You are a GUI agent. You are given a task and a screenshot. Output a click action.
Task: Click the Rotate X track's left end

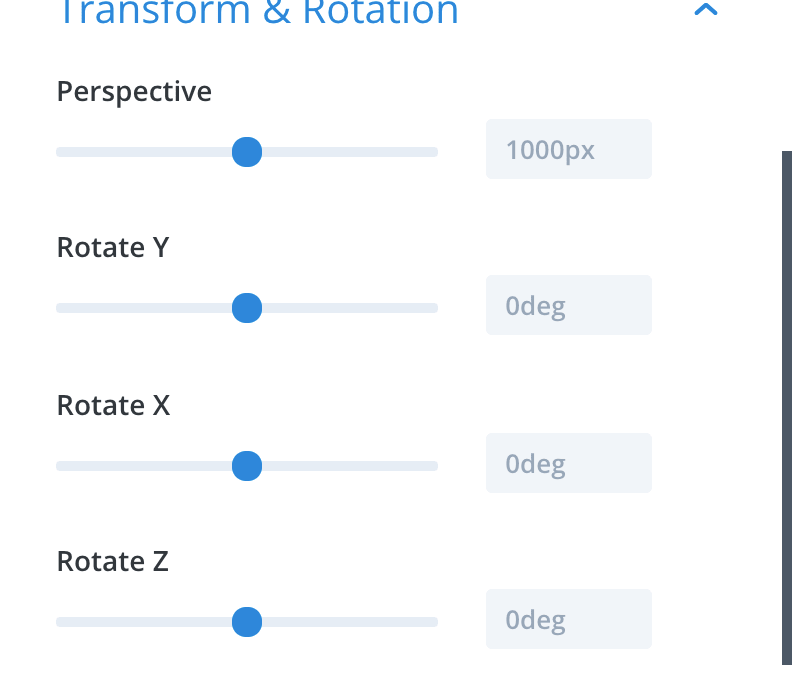[x=62, y=466]
